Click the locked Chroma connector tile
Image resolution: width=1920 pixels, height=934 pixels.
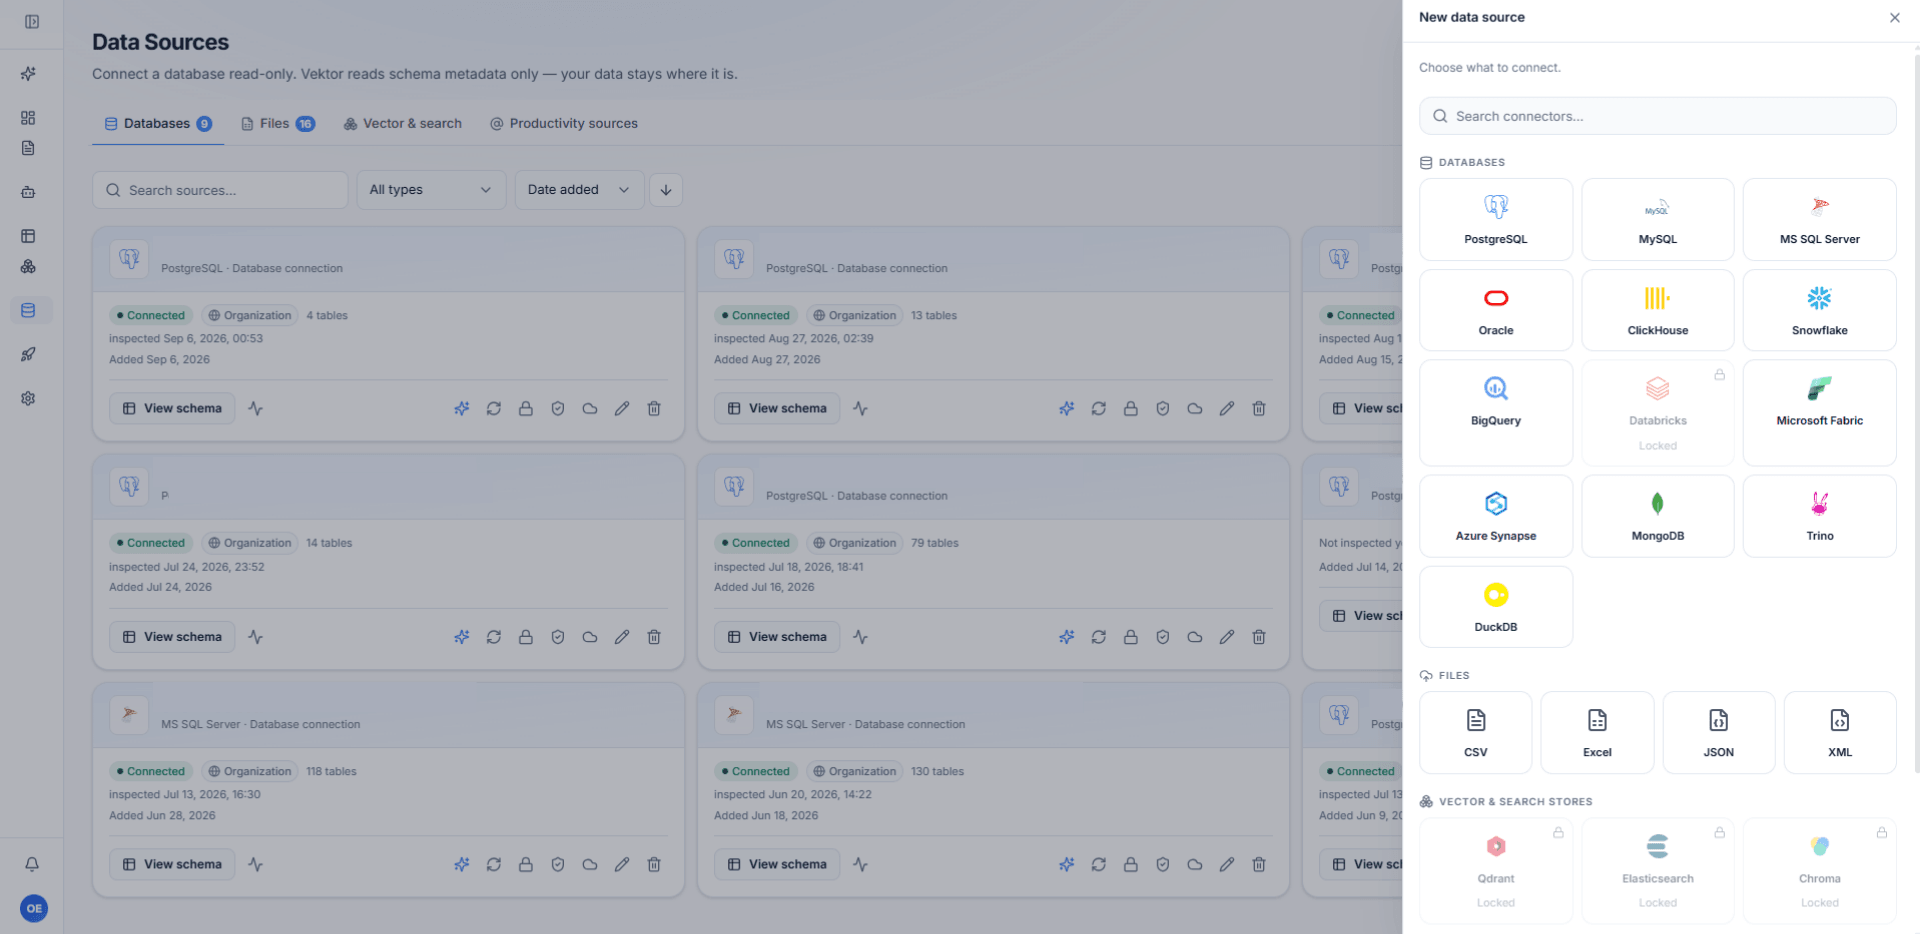(x=1819, y=871)
